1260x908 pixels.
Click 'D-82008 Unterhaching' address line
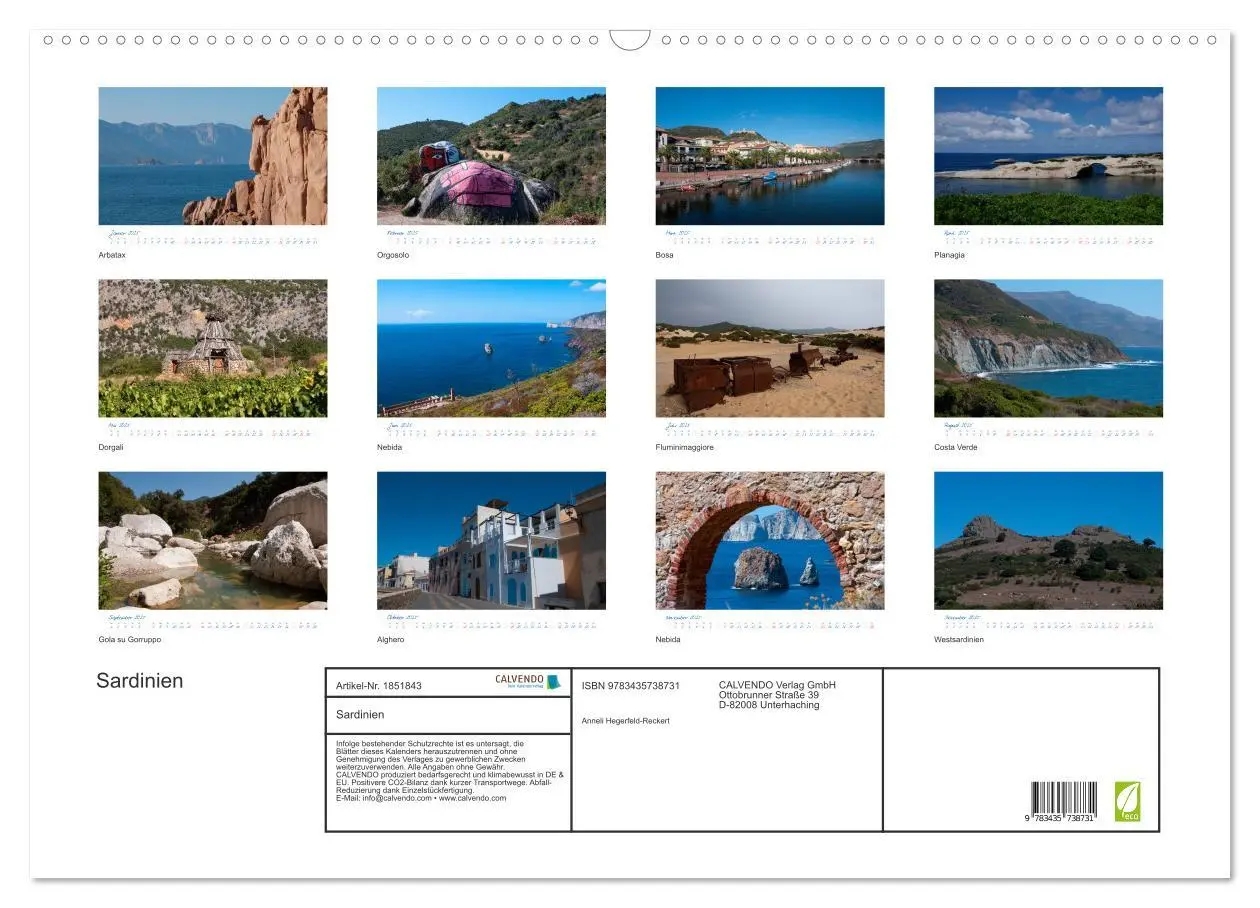[x=769, y=705]
